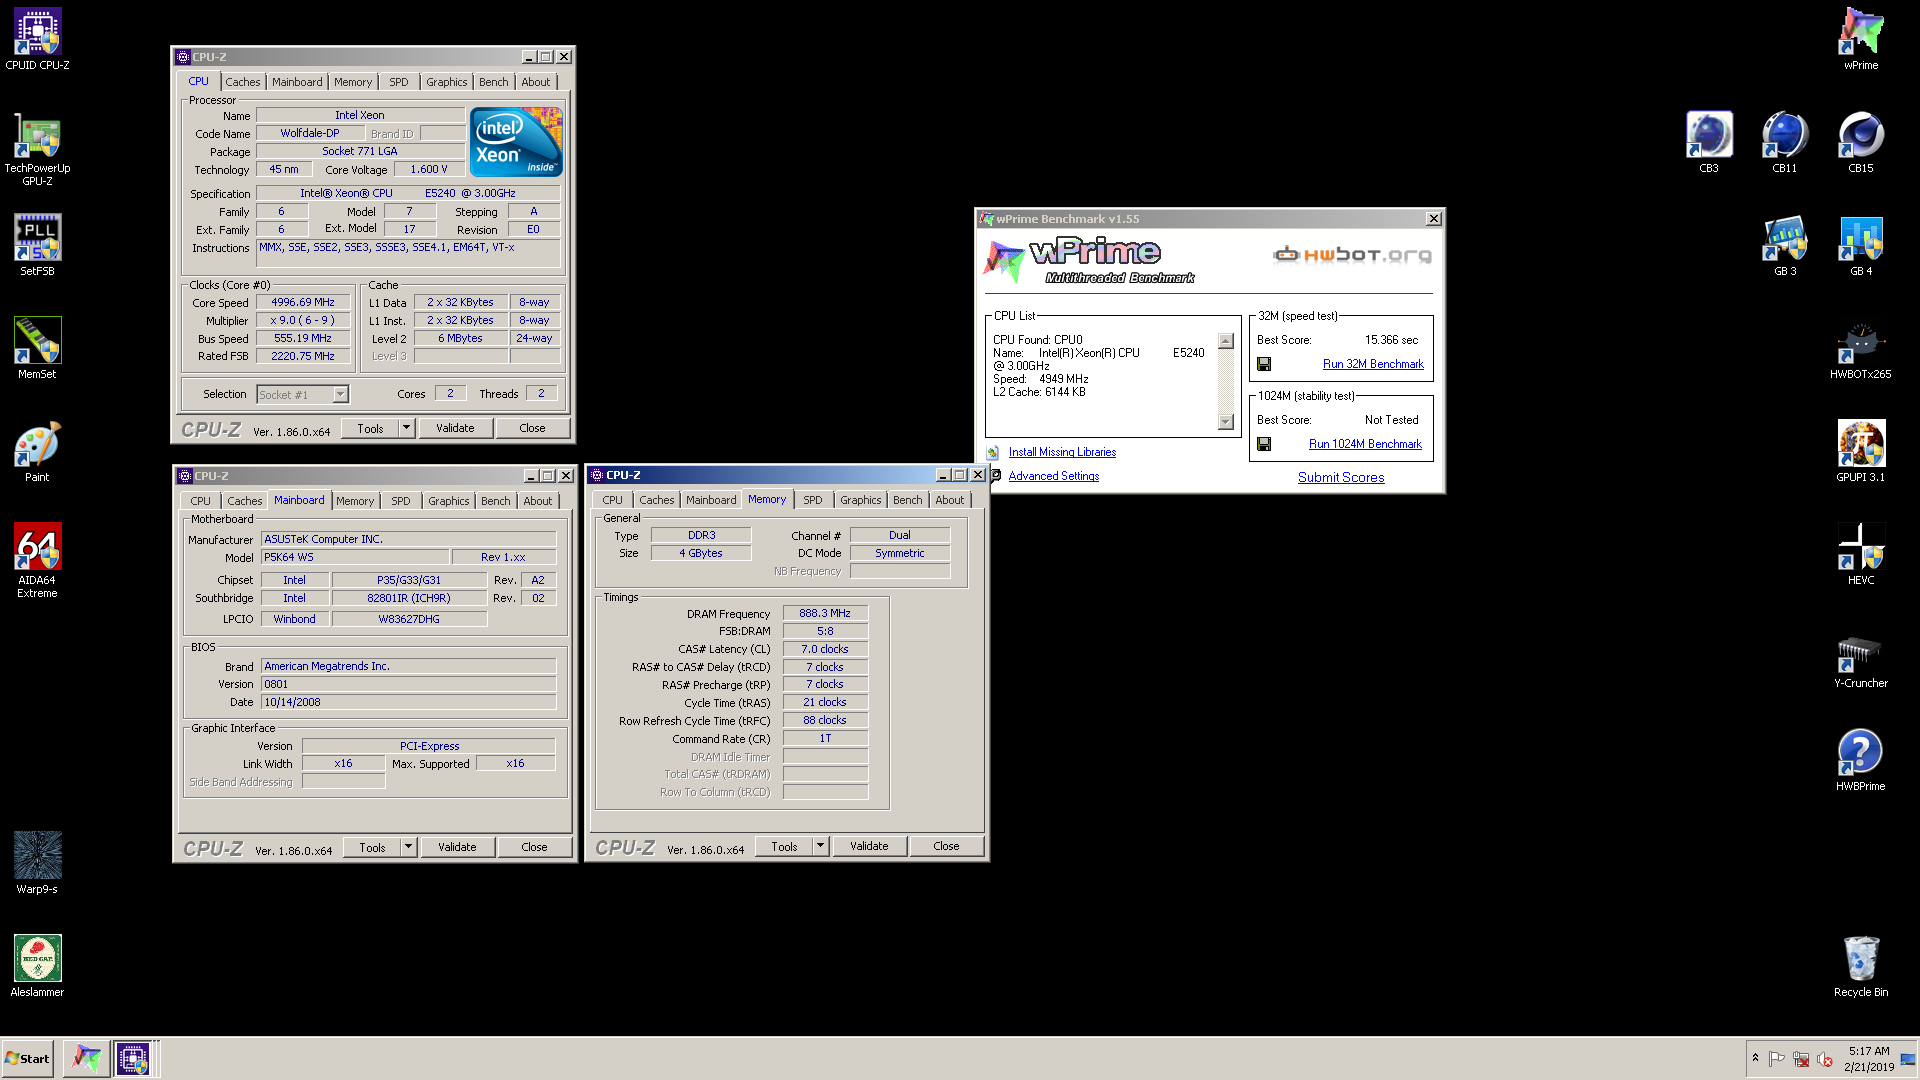The width and height of the screenshot is (1920, 1080).
Task: Launch the SetFSB desktop shortcut
Action: tap(37, 245)
